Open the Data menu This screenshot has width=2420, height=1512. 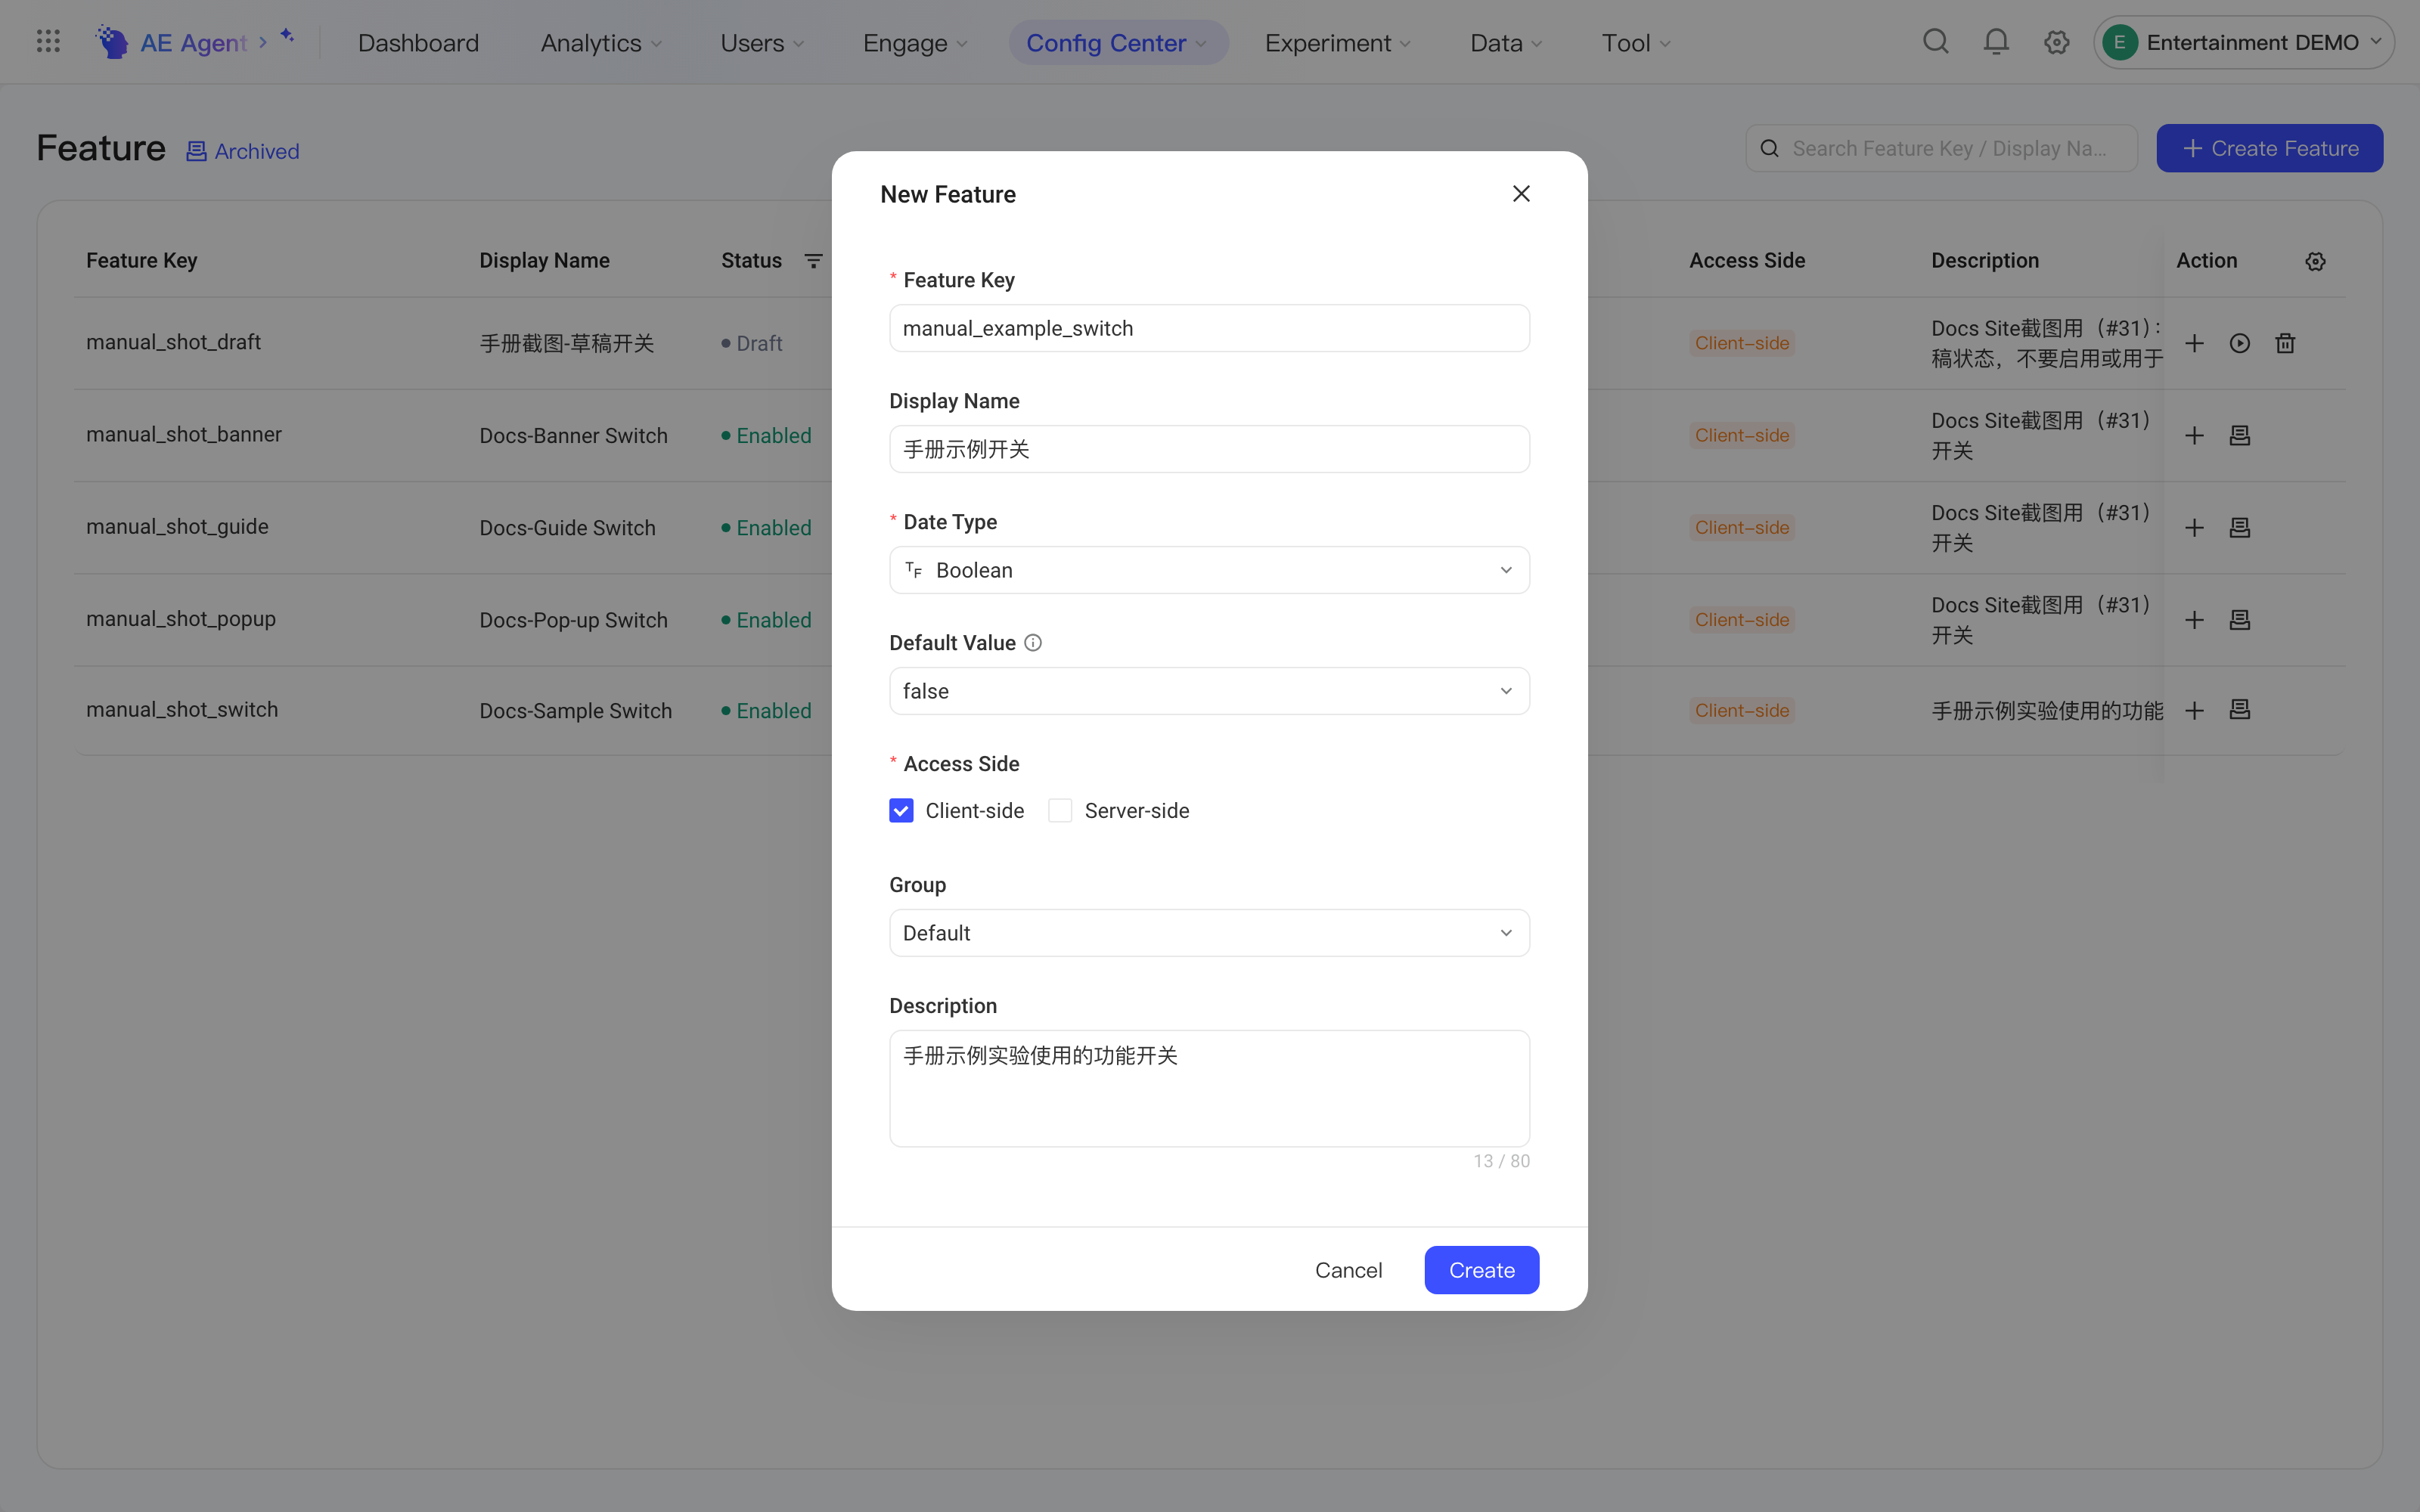click(x=1506, y=43)
